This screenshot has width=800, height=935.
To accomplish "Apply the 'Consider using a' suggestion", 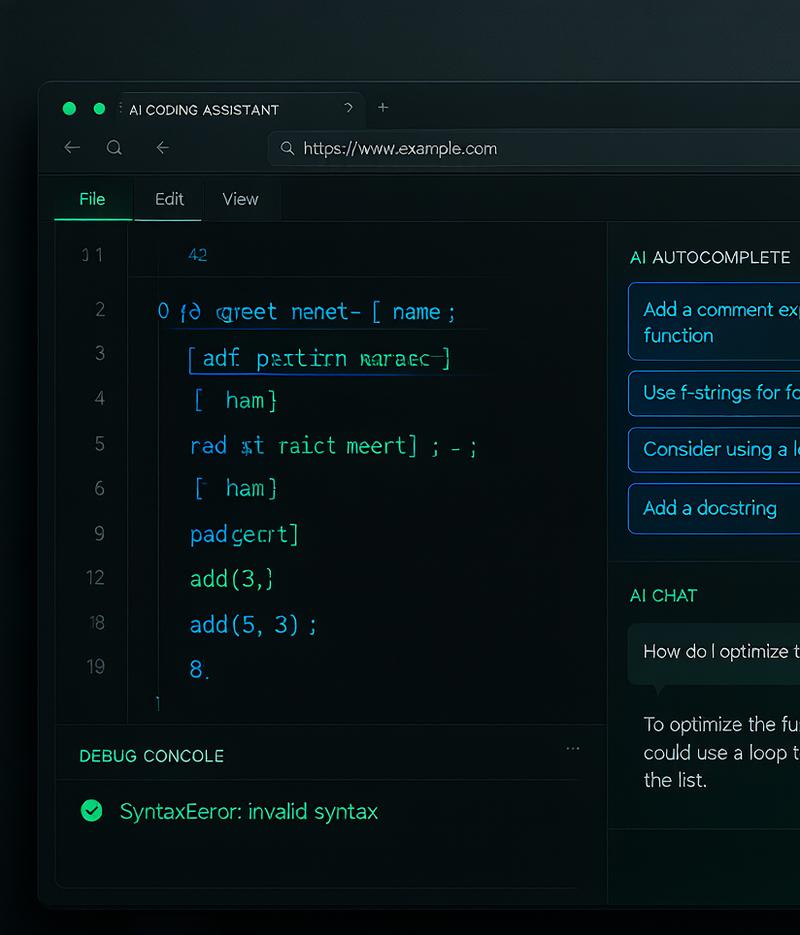I will 714,449.
